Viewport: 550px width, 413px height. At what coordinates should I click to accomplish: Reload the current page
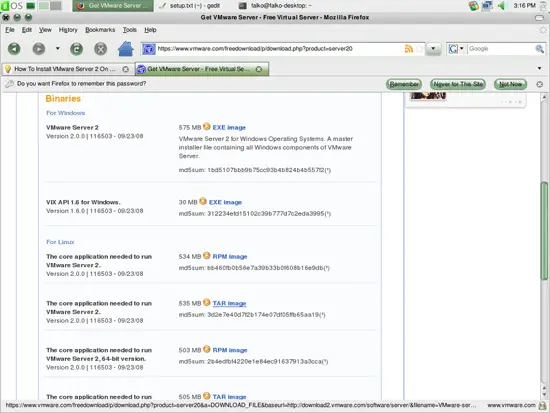[76, 48]
